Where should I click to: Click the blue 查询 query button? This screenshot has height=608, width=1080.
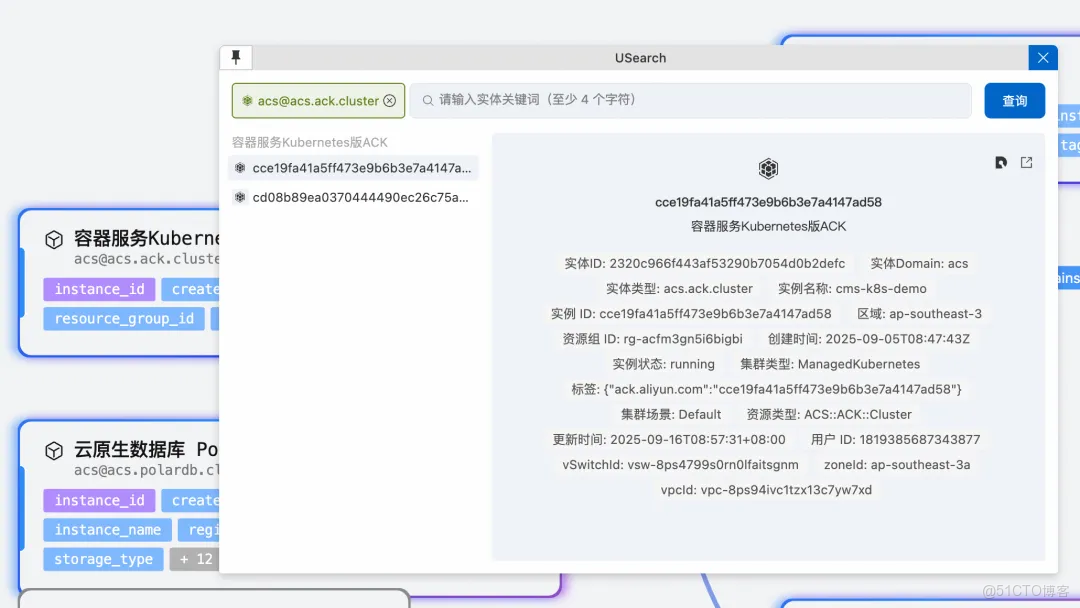pyautogui.click(x=1014, y=100)
